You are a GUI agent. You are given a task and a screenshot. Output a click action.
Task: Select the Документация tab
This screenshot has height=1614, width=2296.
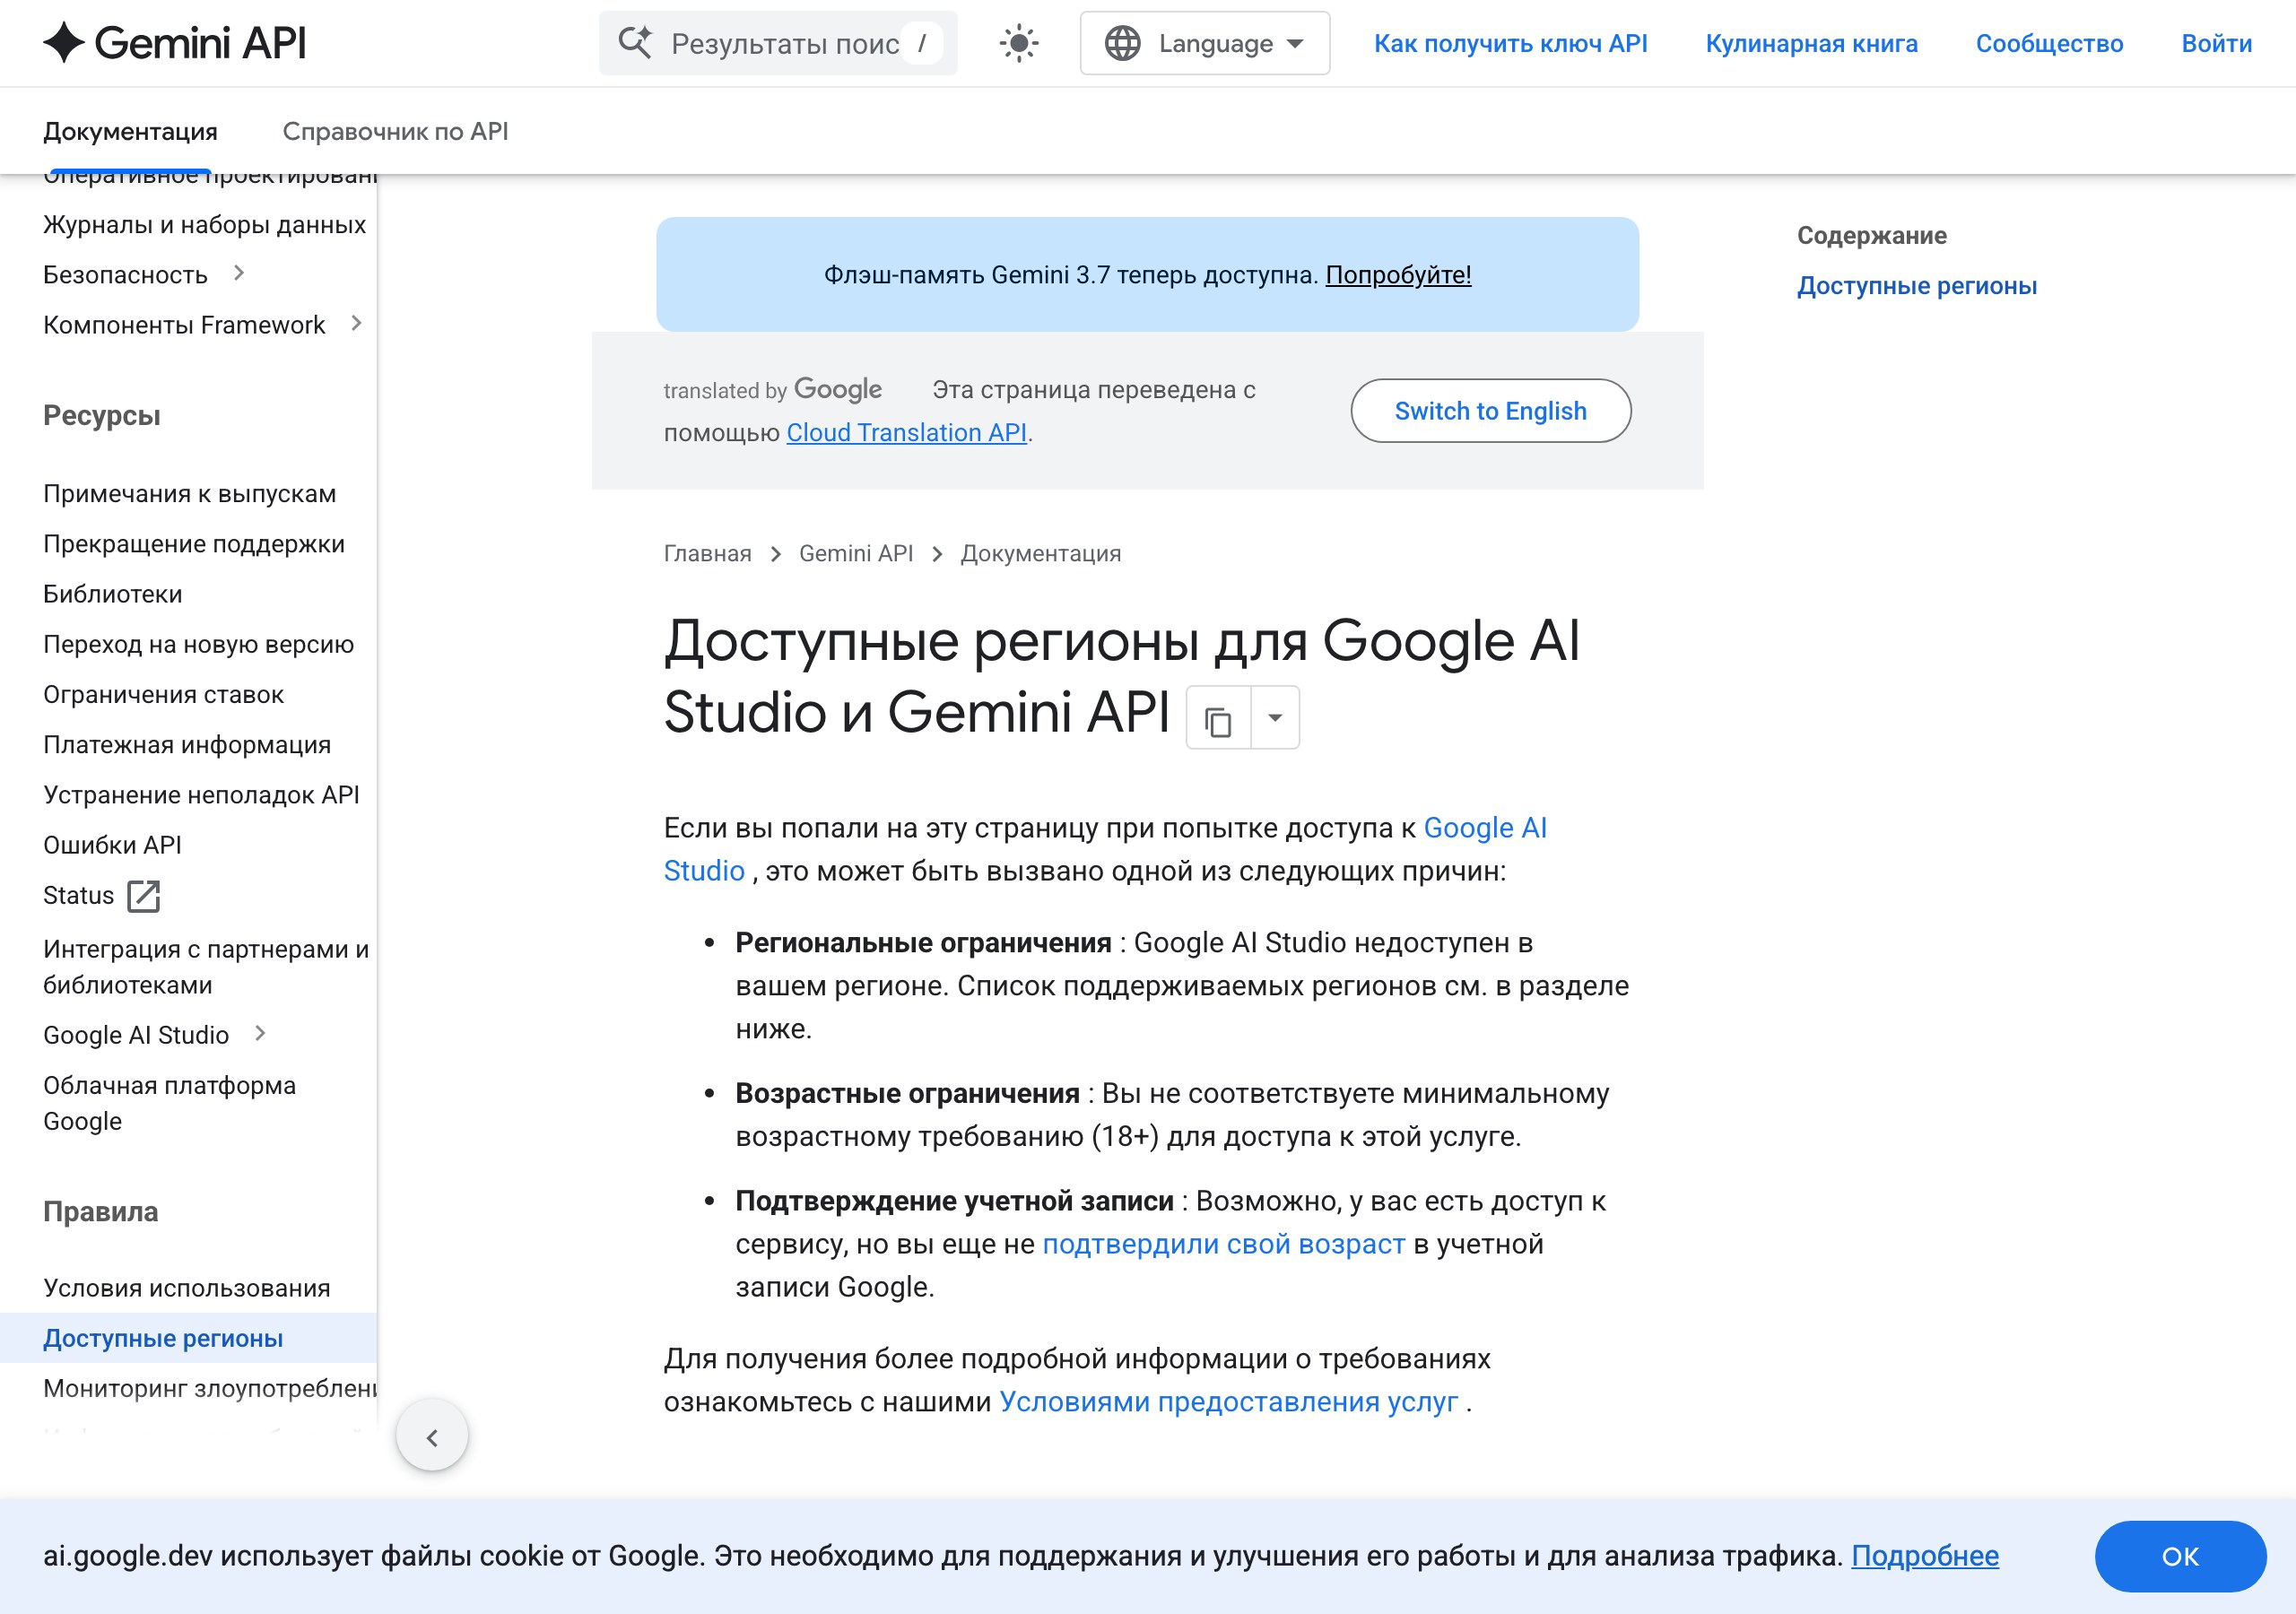pos(130,131)
